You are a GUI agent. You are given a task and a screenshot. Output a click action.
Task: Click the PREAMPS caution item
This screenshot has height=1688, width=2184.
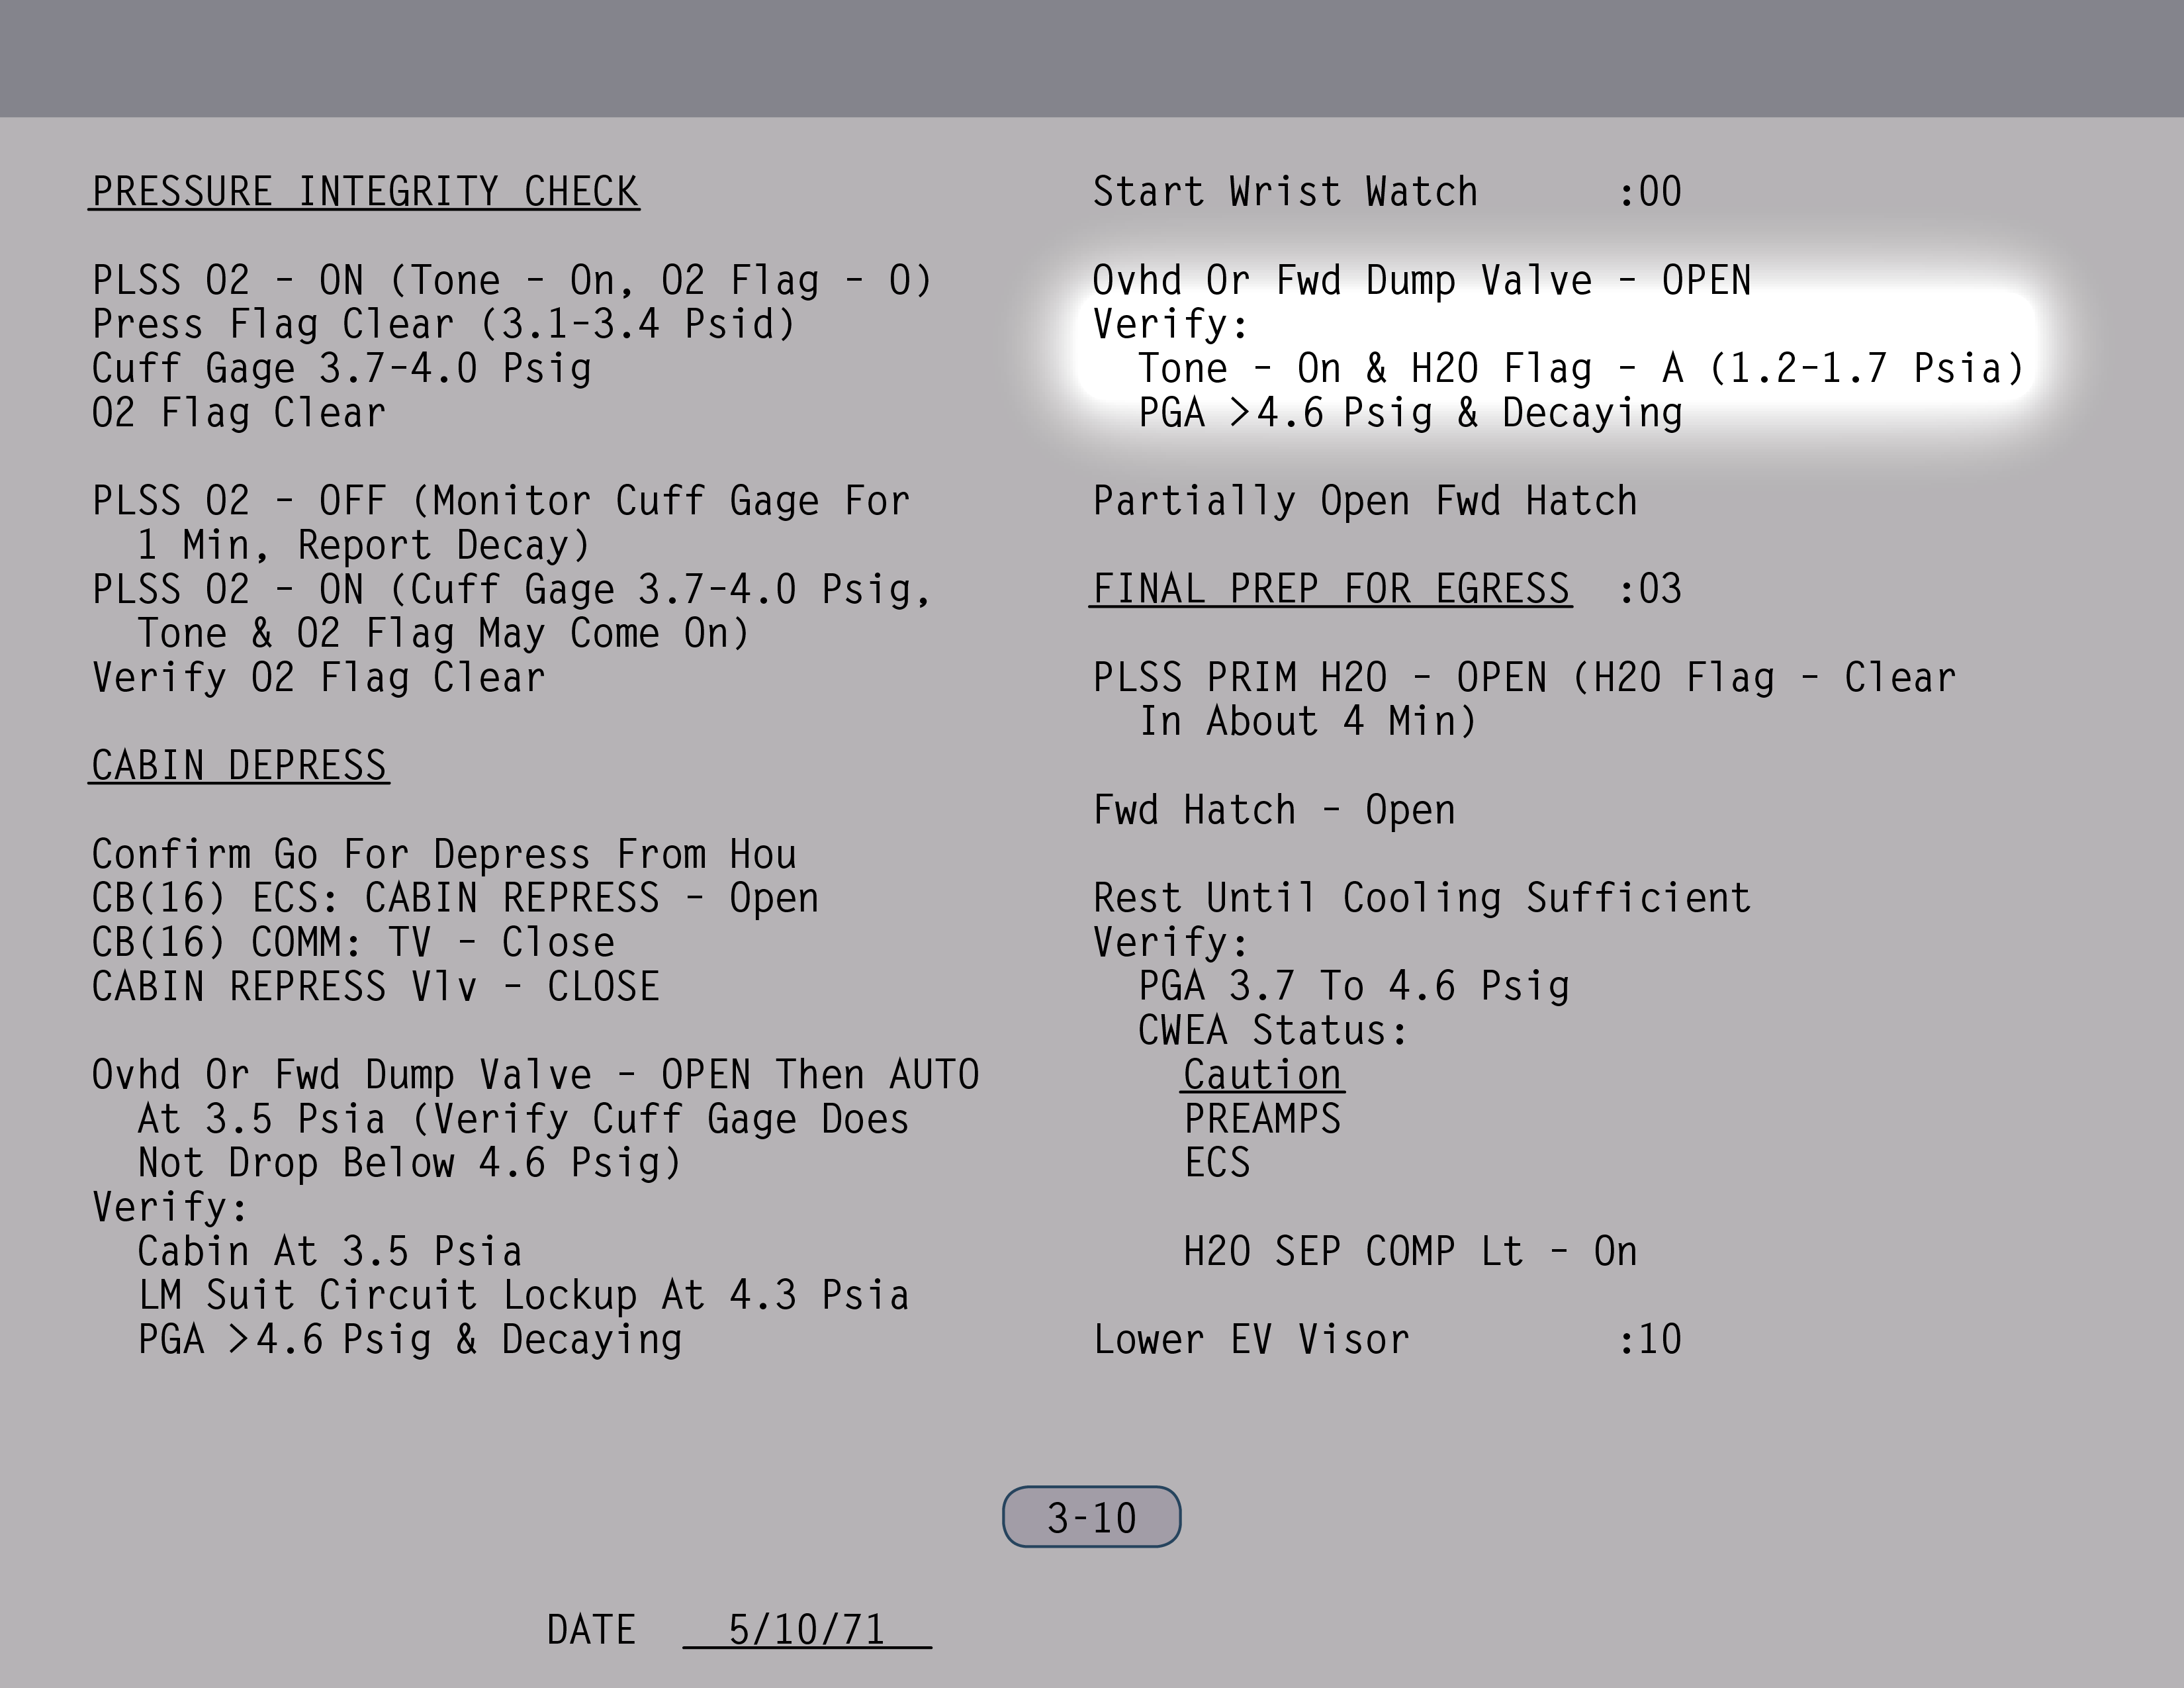coord(1262,1119)
